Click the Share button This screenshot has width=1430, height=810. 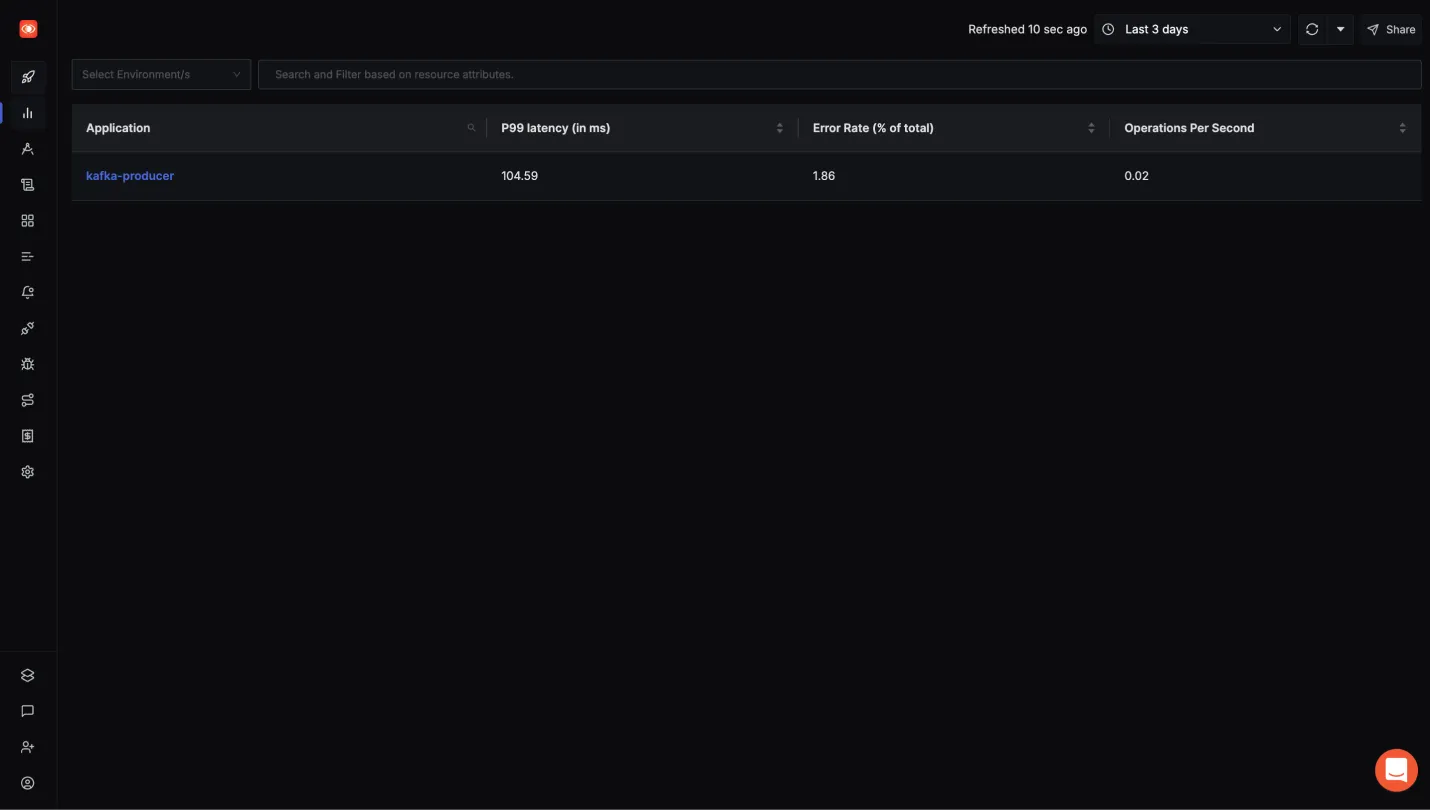click(1391, 29)
